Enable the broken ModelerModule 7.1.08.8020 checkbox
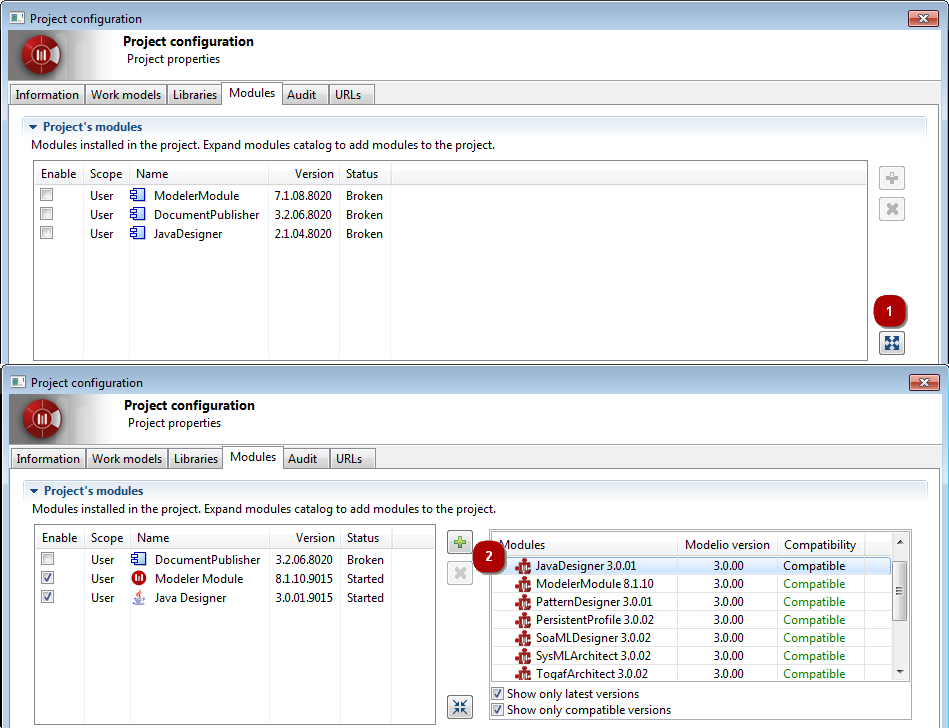 pos(46,195)
